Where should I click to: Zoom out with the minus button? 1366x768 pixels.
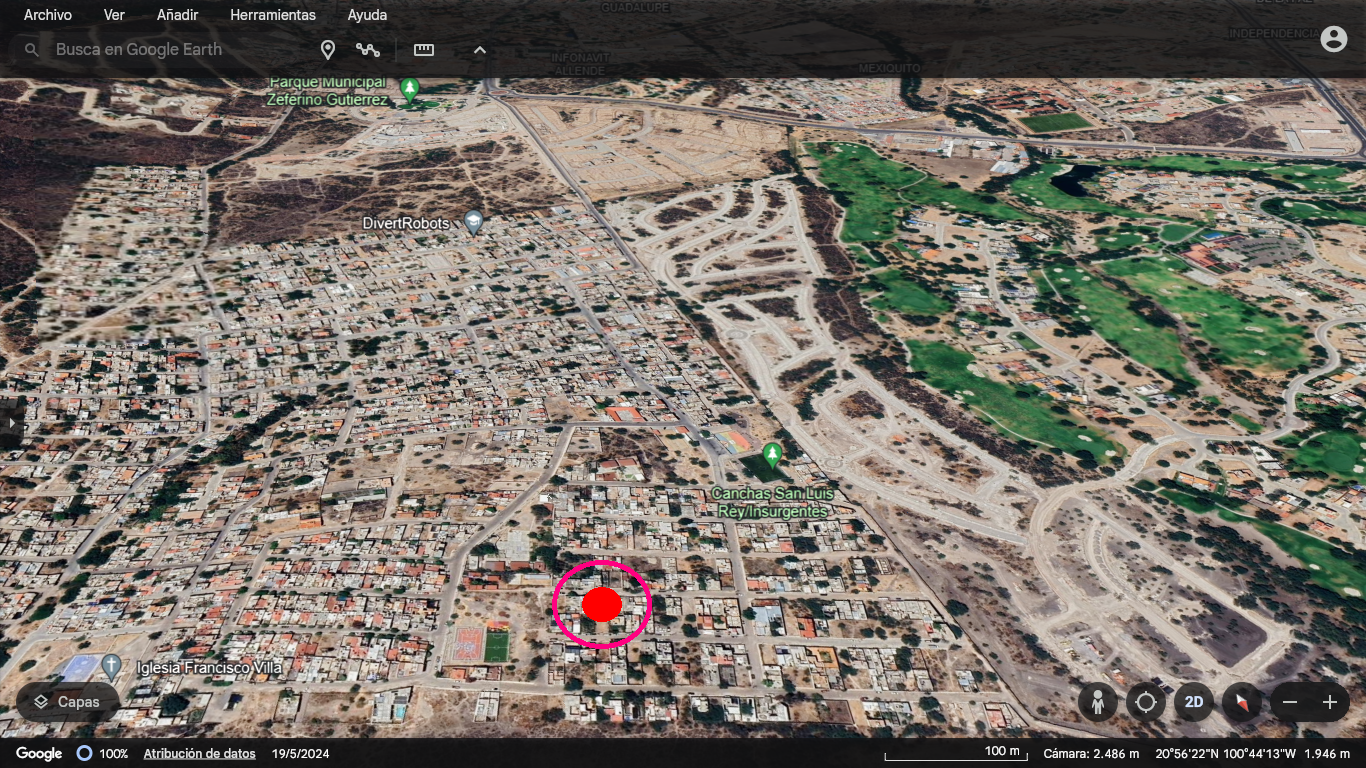[1290, 702]
